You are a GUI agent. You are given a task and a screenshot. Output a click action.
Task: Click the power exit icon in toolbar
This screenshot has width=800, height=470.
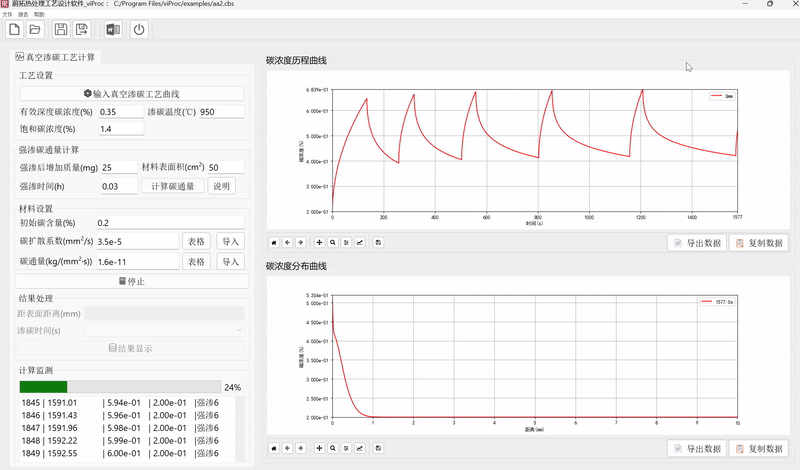point(139,30)
